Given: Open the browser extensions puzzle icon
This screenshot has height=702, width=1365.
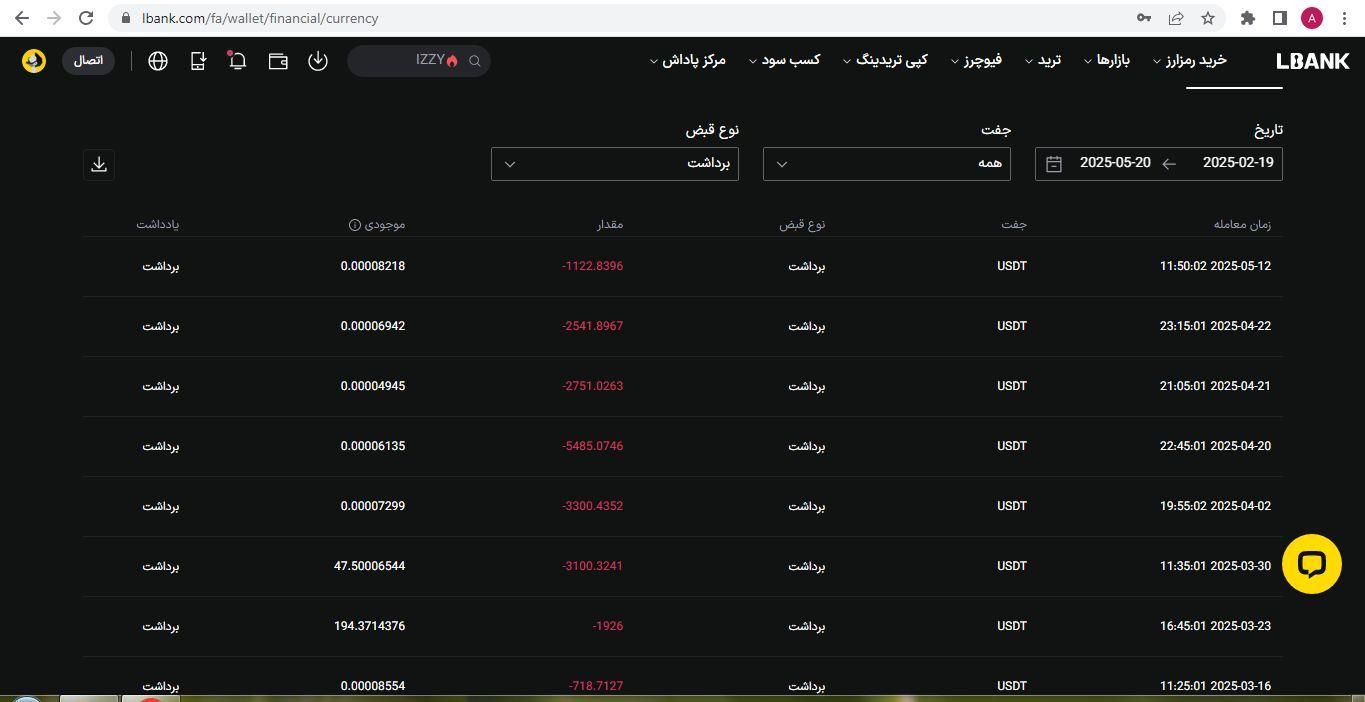Looking at the screenshot, I should point(1247,18).
